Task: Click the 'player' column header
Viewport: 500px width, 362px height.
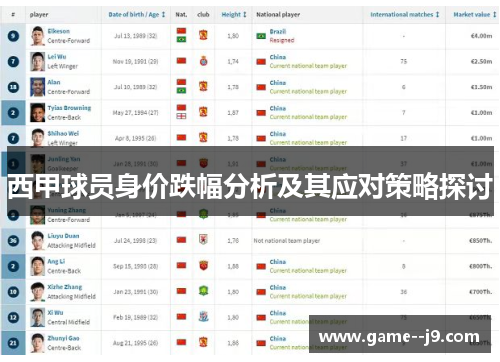Action: tap(39, 14)
